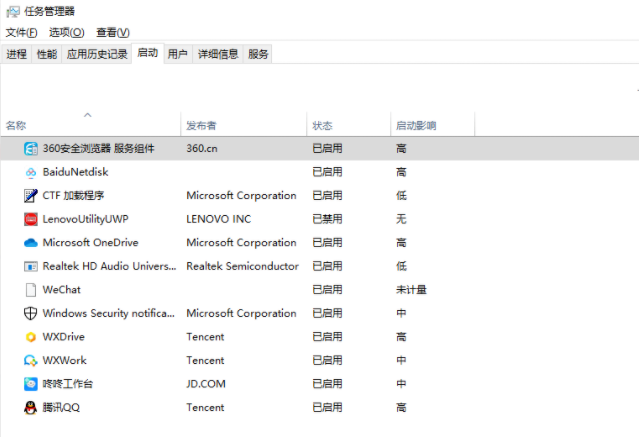The height and width of the screenshot is (437, 640).
Task: Open the 查看(V) menu
Action: point(113,32)
